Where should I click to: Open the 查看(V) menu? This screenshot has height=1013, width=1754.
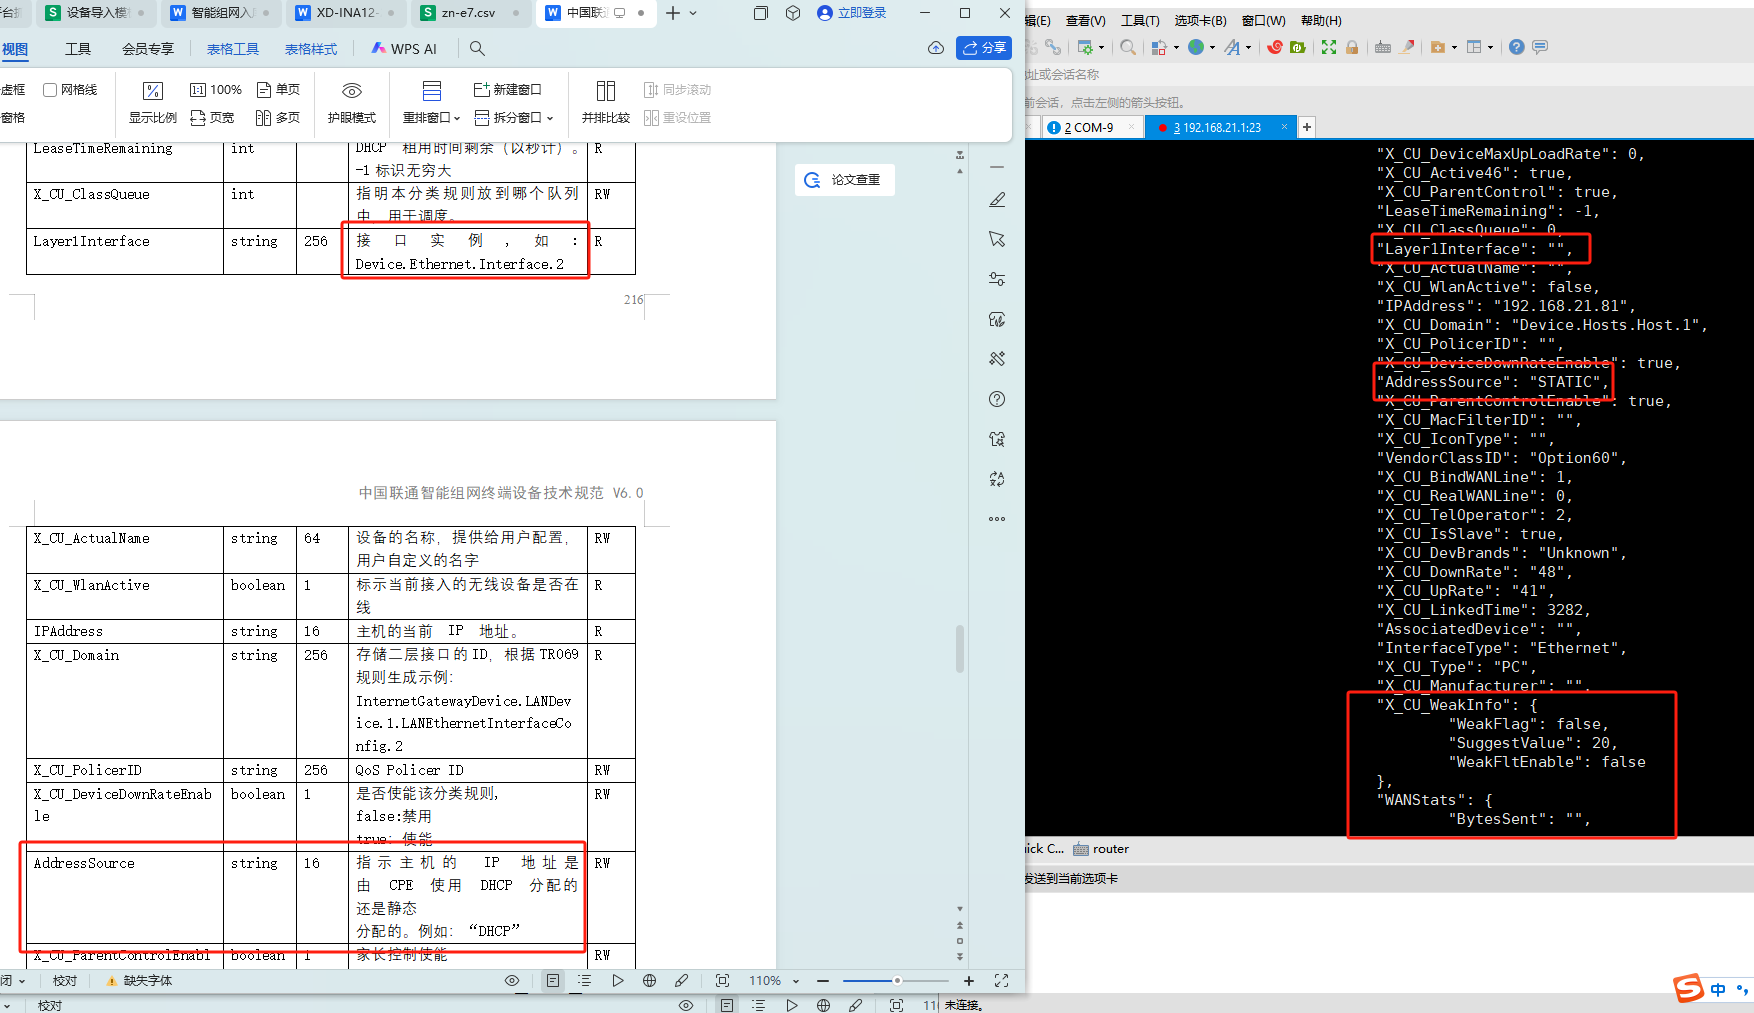(1085, 20)
